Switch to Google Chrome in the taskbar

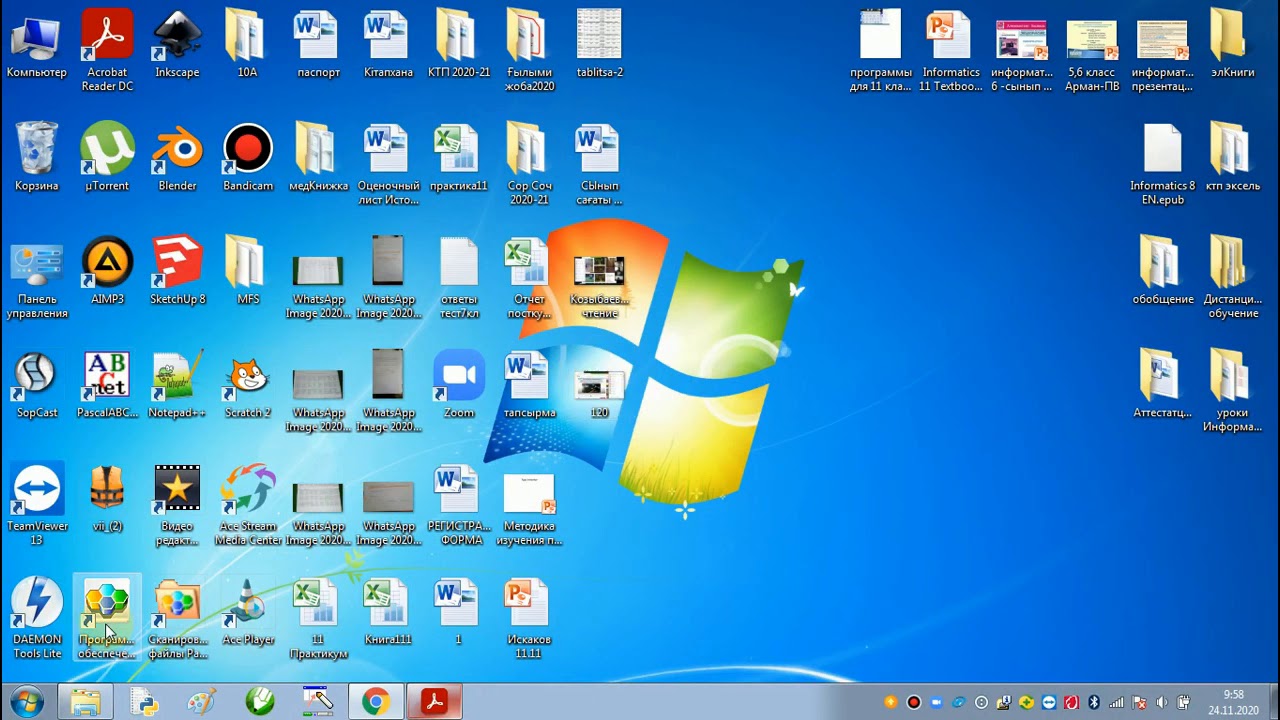pyautogui.click(x=376, y=702)
